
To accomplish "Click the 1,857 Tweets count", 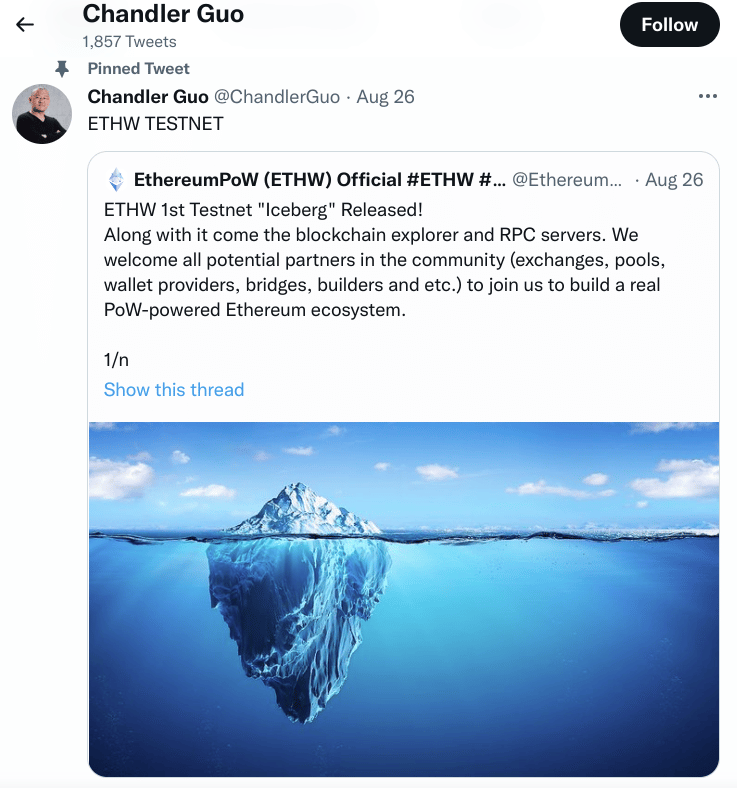I will (x=129, y=42).
